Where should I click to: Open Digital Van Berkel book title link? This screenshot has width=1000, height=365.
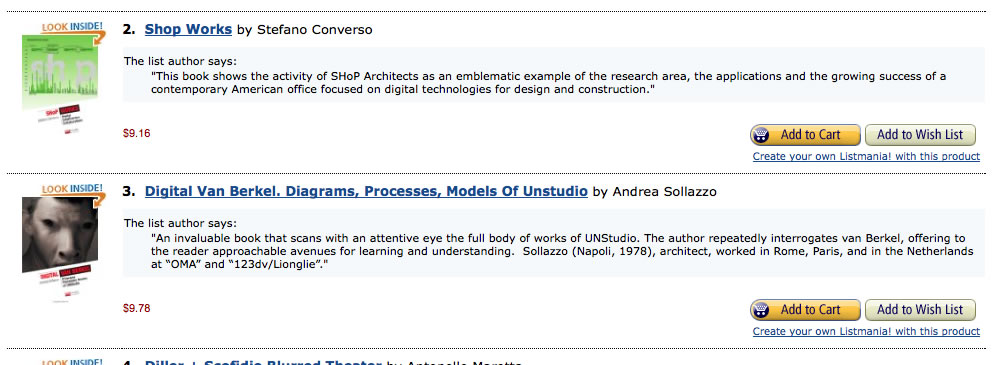click(366, 191)
